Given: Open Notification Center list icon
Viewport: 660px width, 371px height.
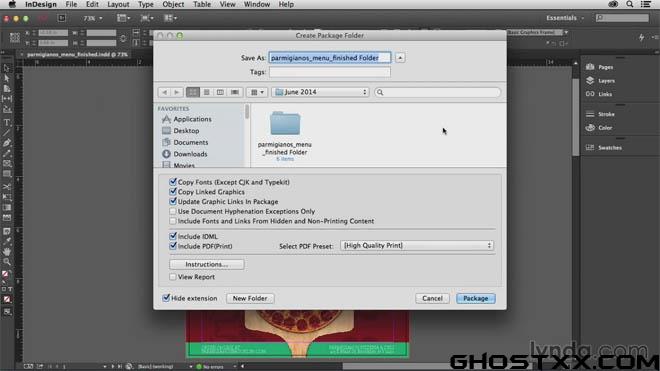Looking at the screenshot, I should pyautogui.click(x=646, y=4).
